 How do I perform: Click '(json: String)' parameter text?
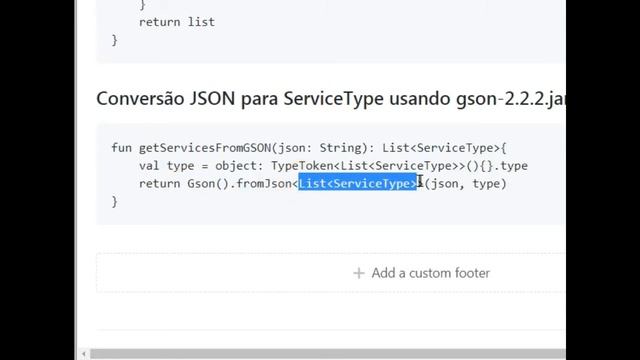[319, 148]
